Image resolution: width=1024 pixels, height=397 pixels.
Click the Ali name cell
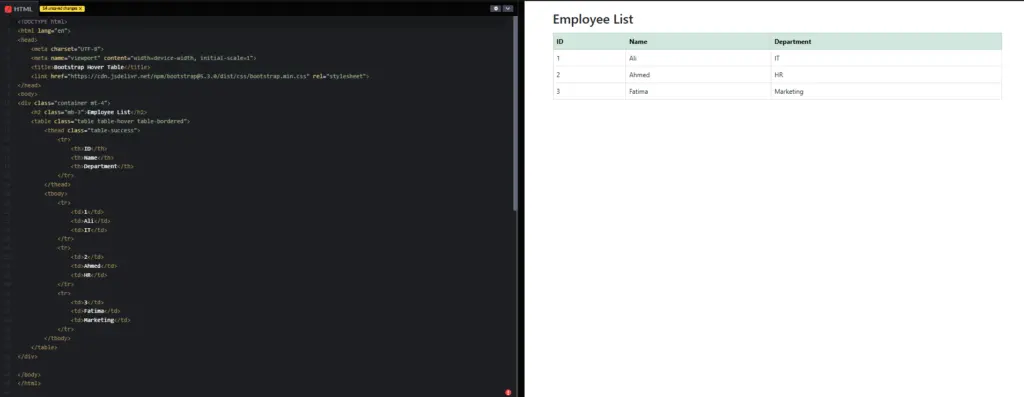coord(698,58)
